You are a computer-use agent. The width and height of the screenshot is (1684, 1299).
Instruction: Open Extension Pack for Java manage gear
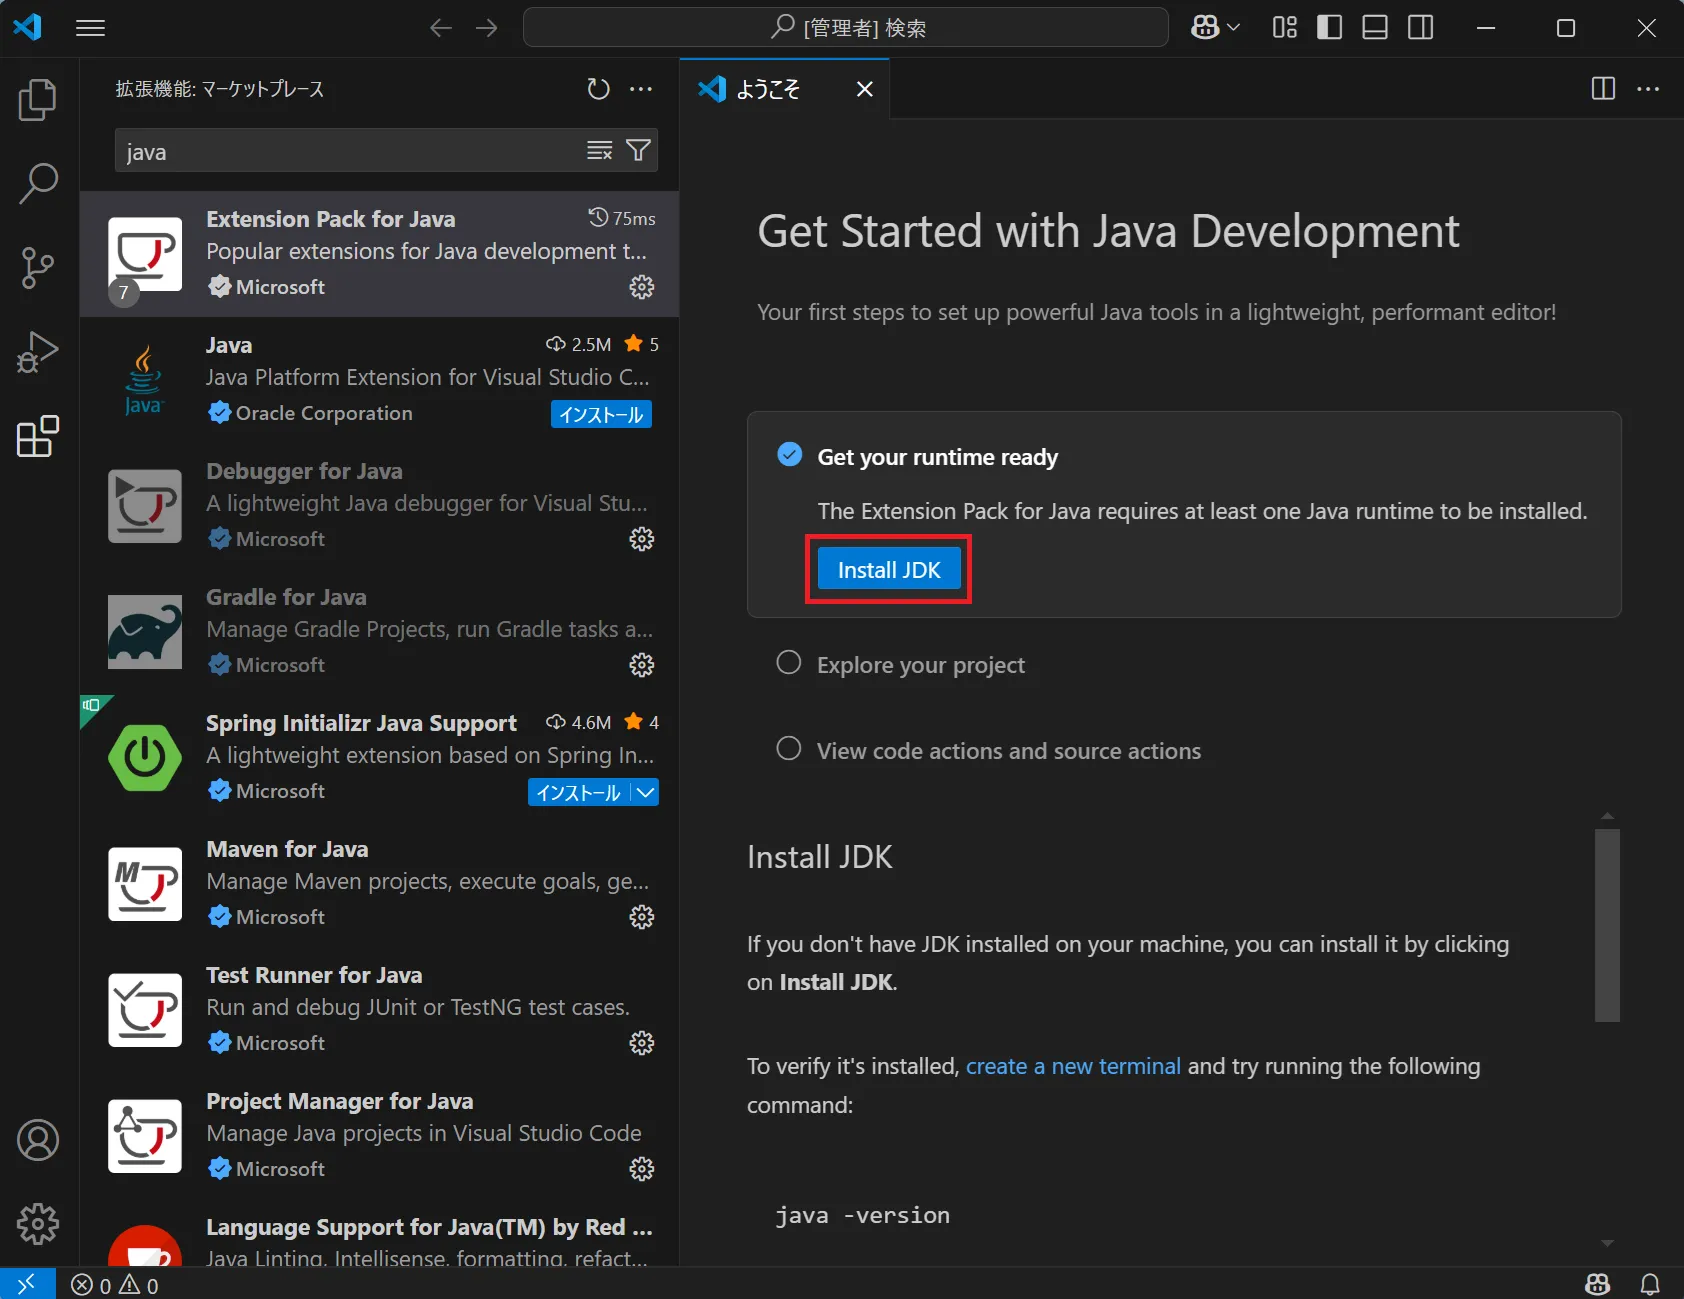coord(641,287)
